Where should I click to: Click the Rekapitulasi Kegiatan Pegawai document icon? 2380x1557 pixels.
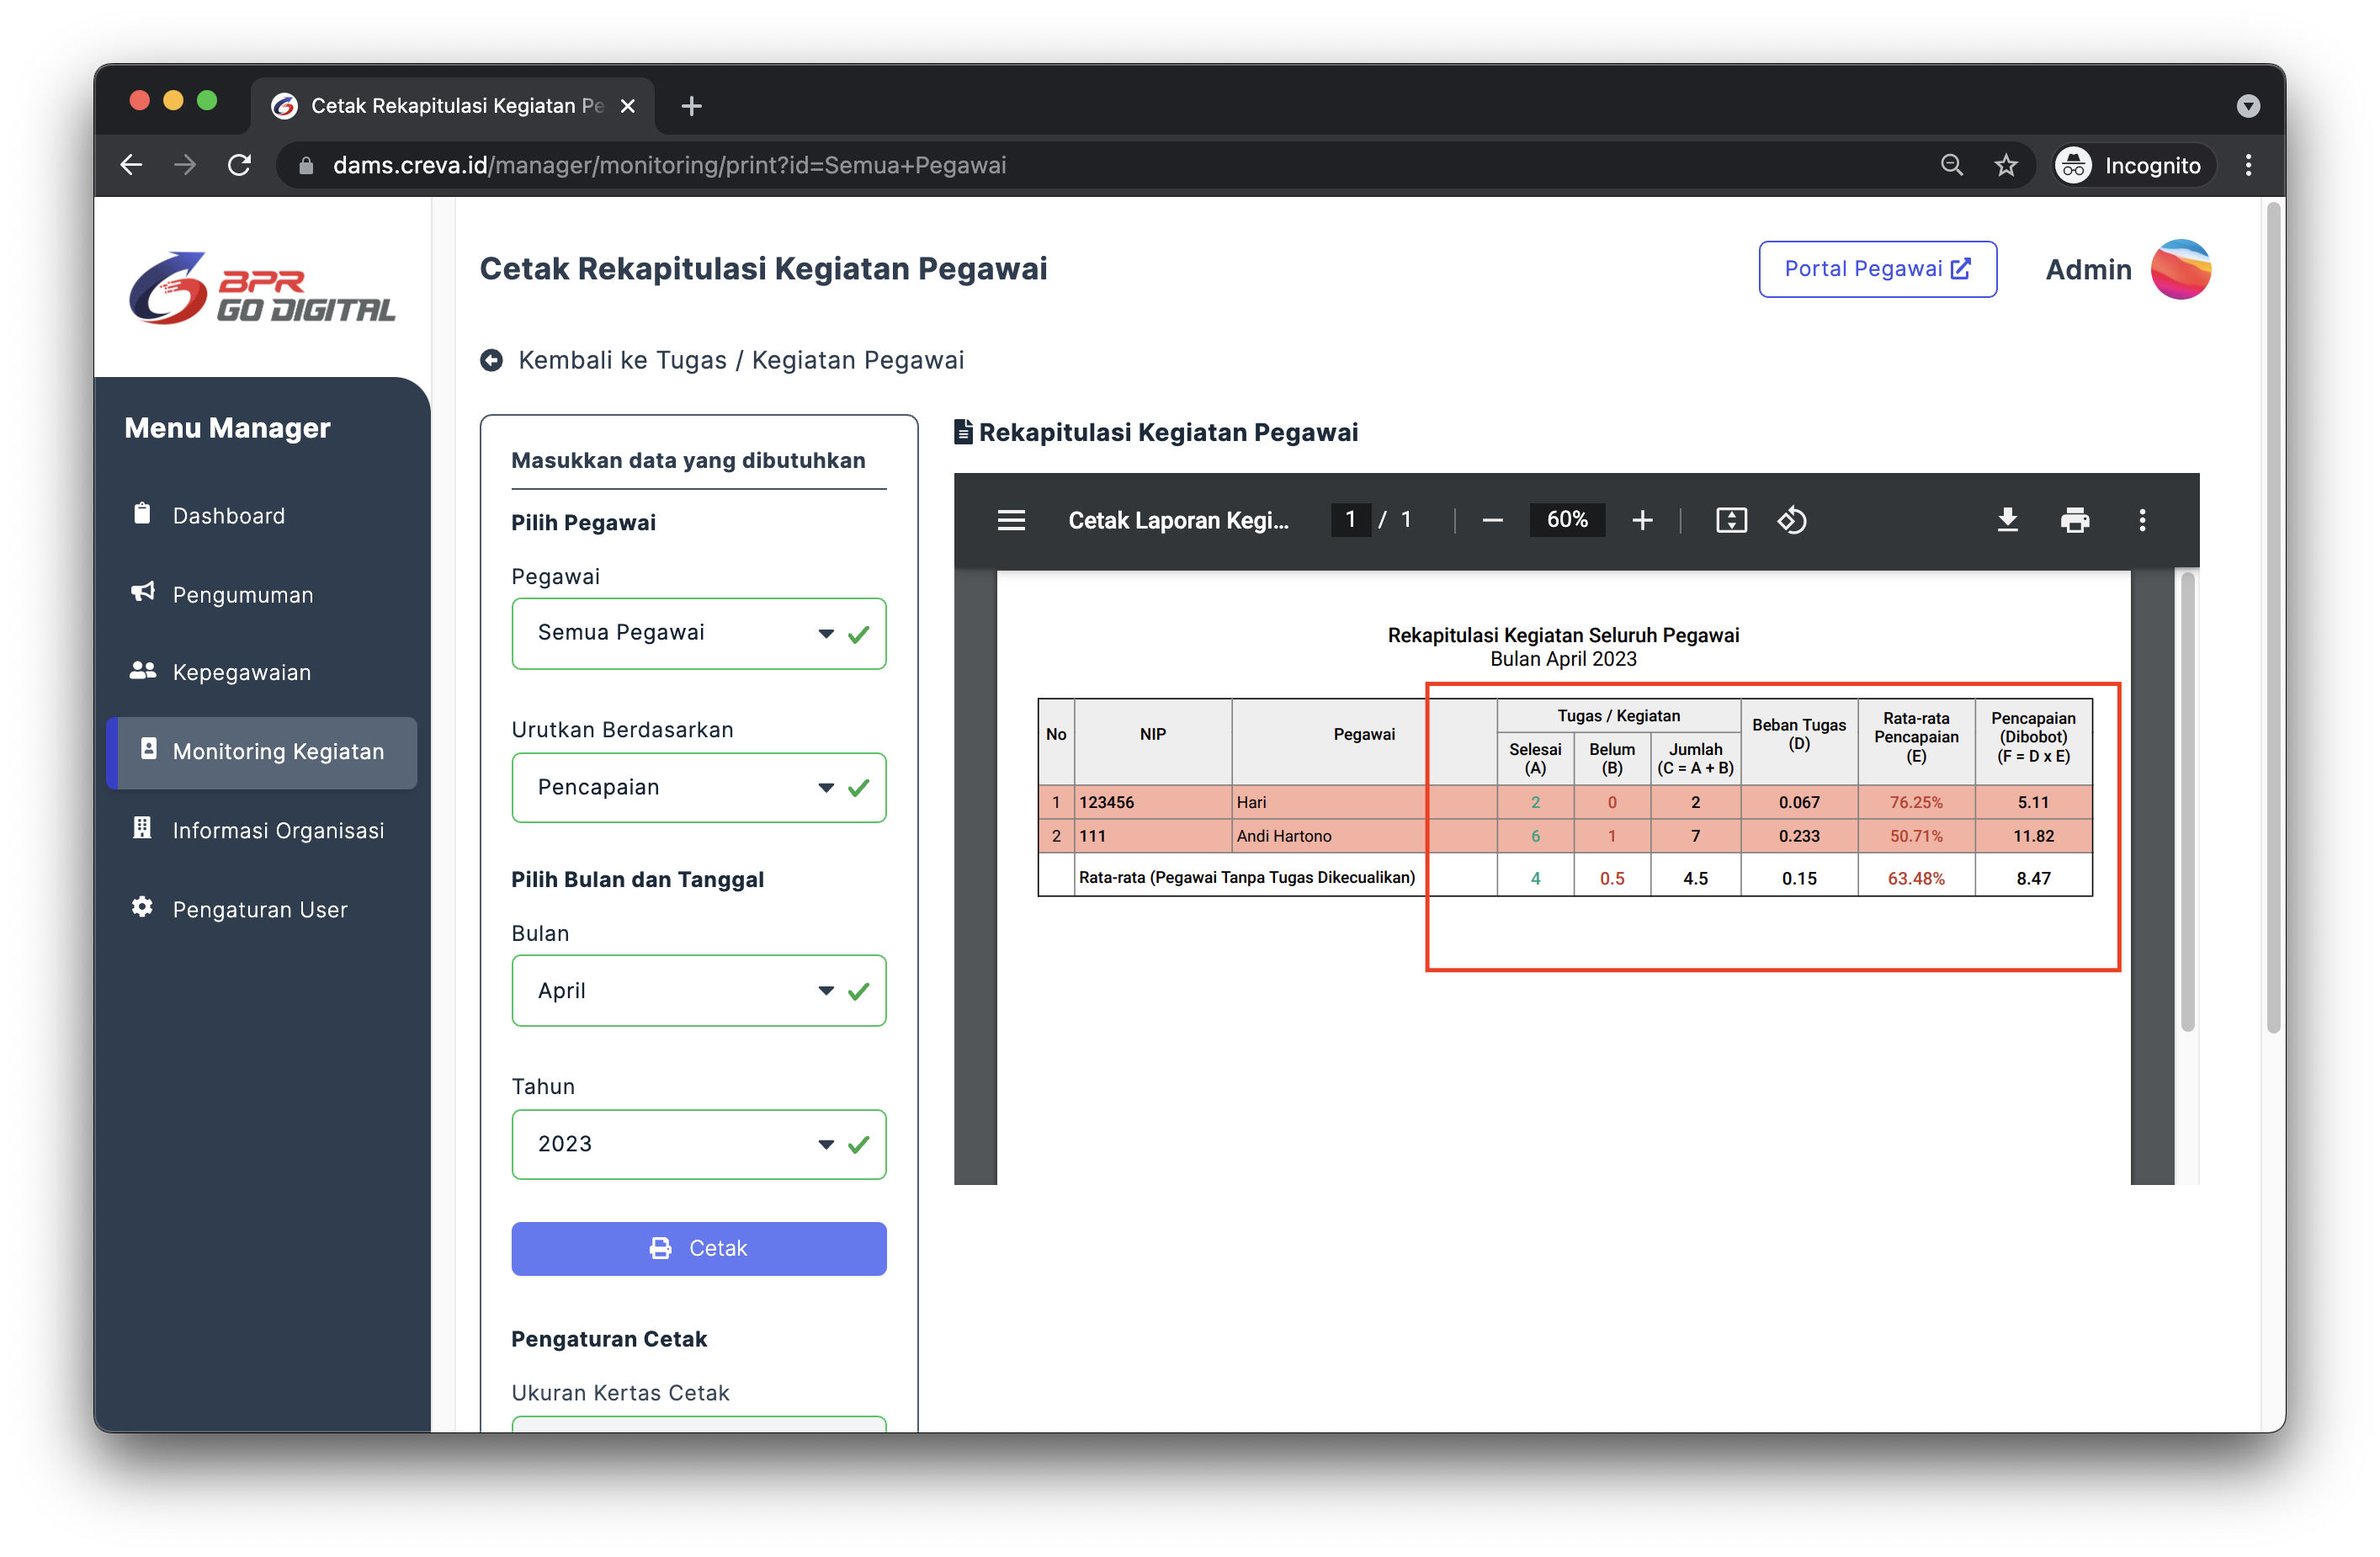963,432
